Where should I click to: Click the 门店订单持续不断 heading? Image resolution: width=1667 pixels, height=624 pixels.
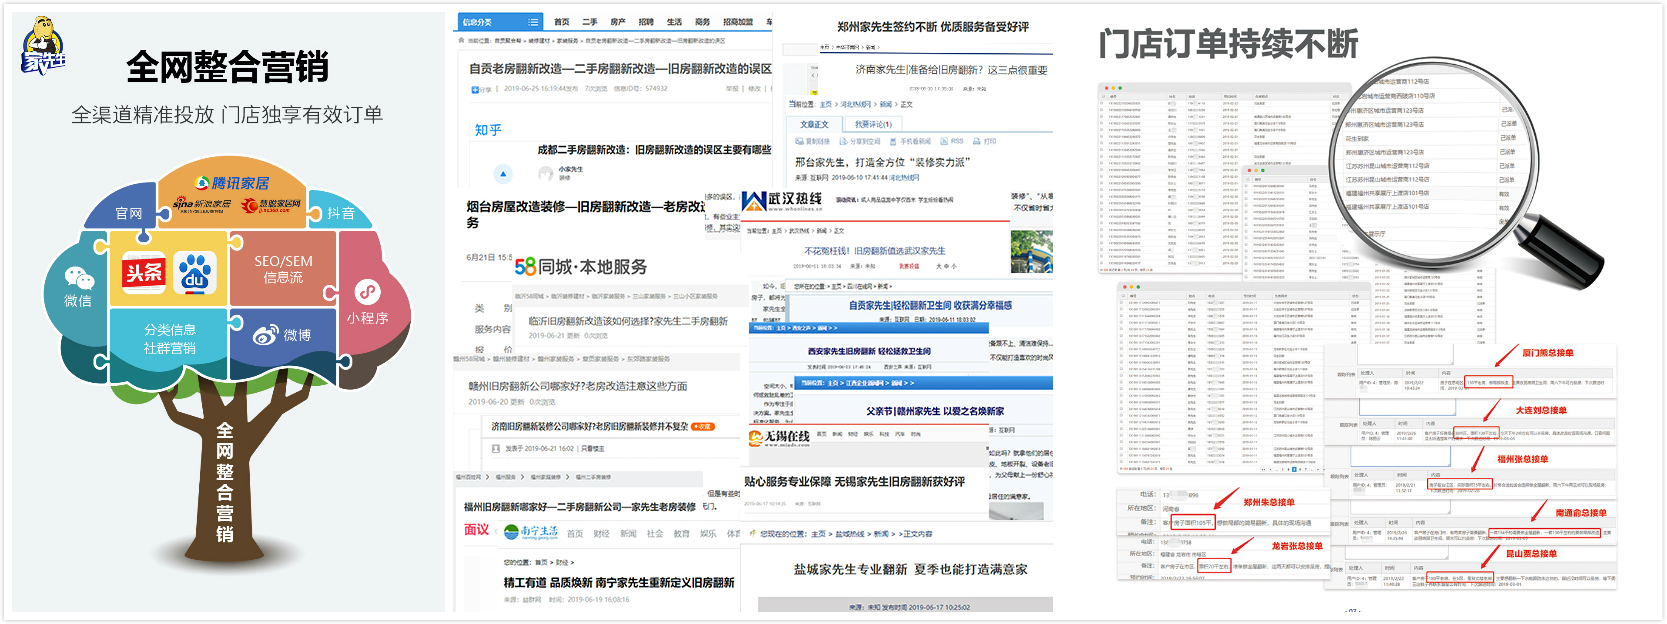[1228, 44]
